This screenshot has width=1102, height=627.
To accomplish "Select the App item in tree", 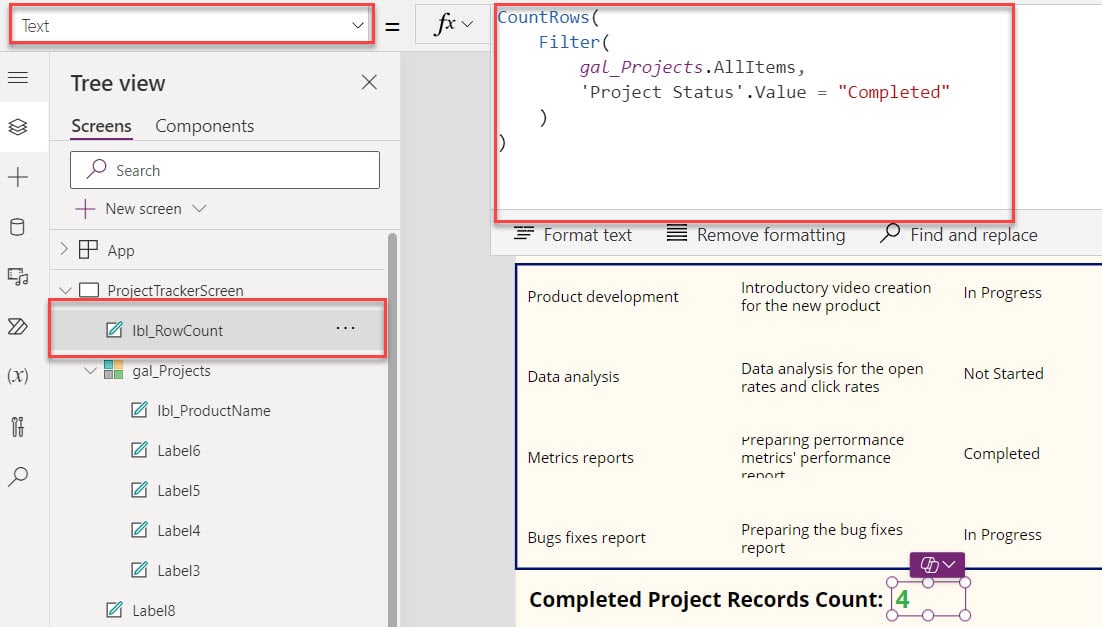I will click(121, 250).
